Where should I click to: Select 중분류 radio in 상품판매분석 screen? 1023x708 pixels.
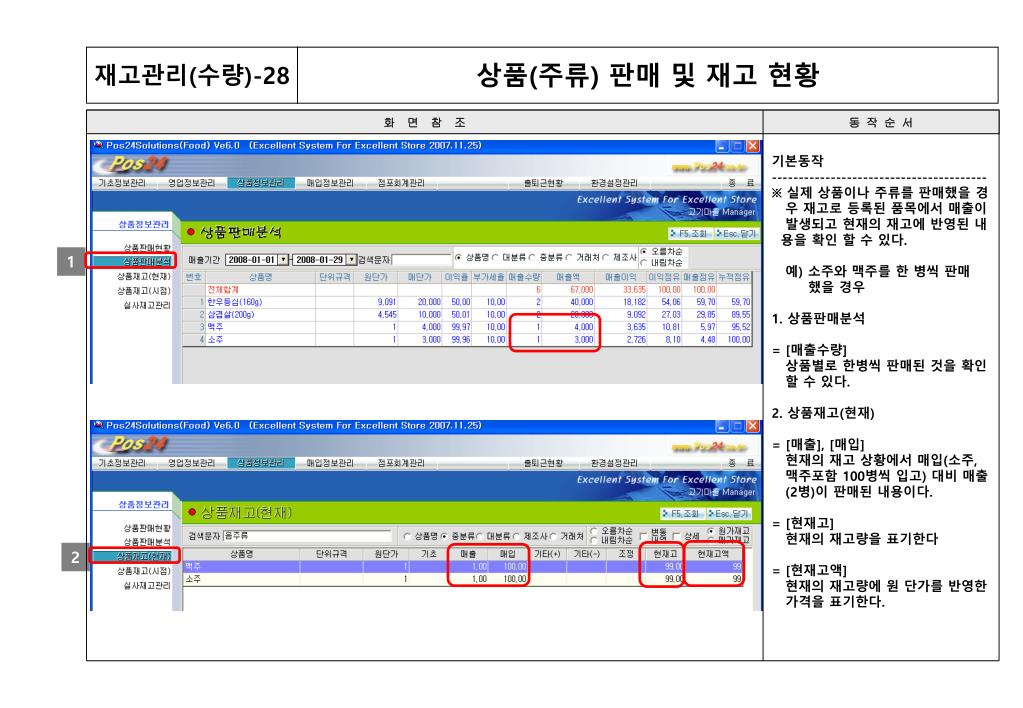[x=532, y=258]
